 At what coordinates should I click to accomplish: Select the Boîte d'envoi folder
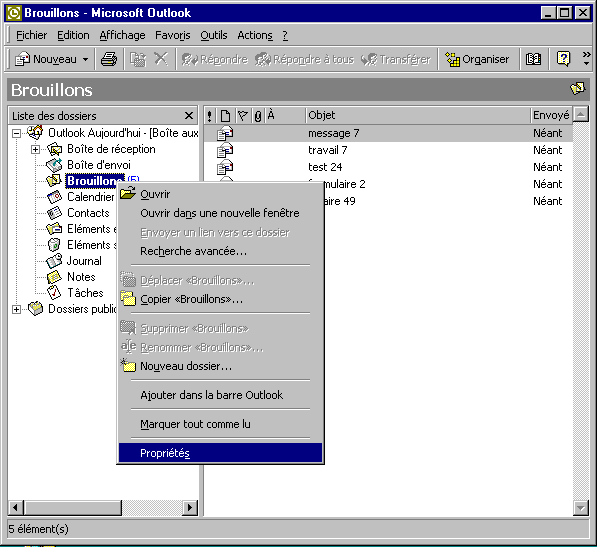(99, 165)
